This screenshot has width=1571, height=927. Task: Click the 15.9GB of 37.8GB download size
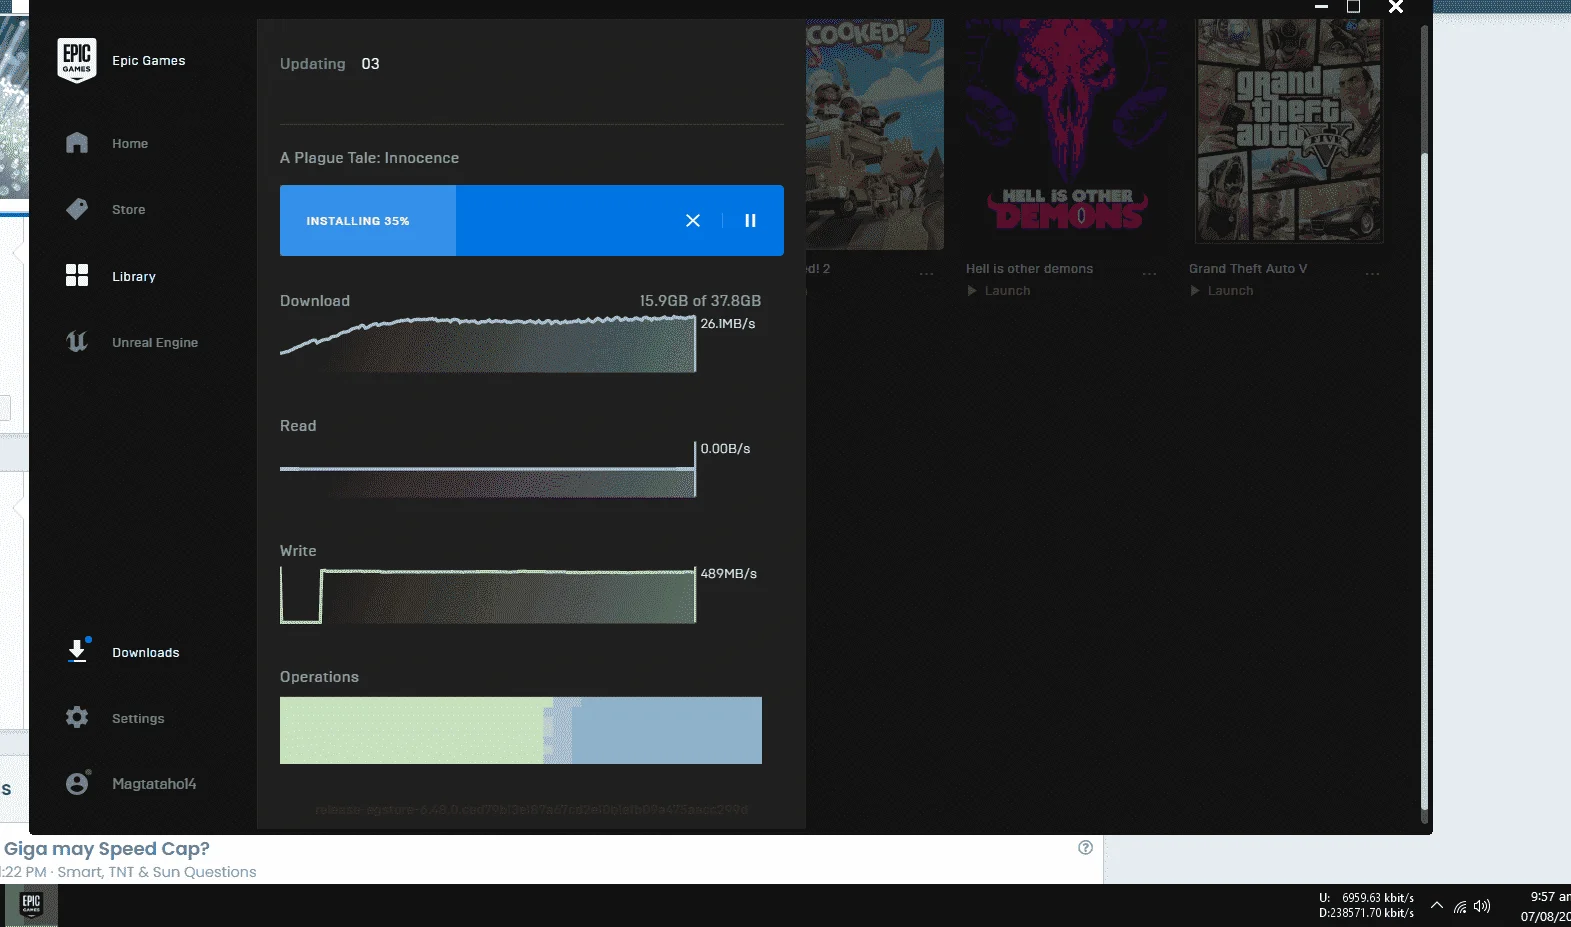pyautogui.click(x=700, y=301)
